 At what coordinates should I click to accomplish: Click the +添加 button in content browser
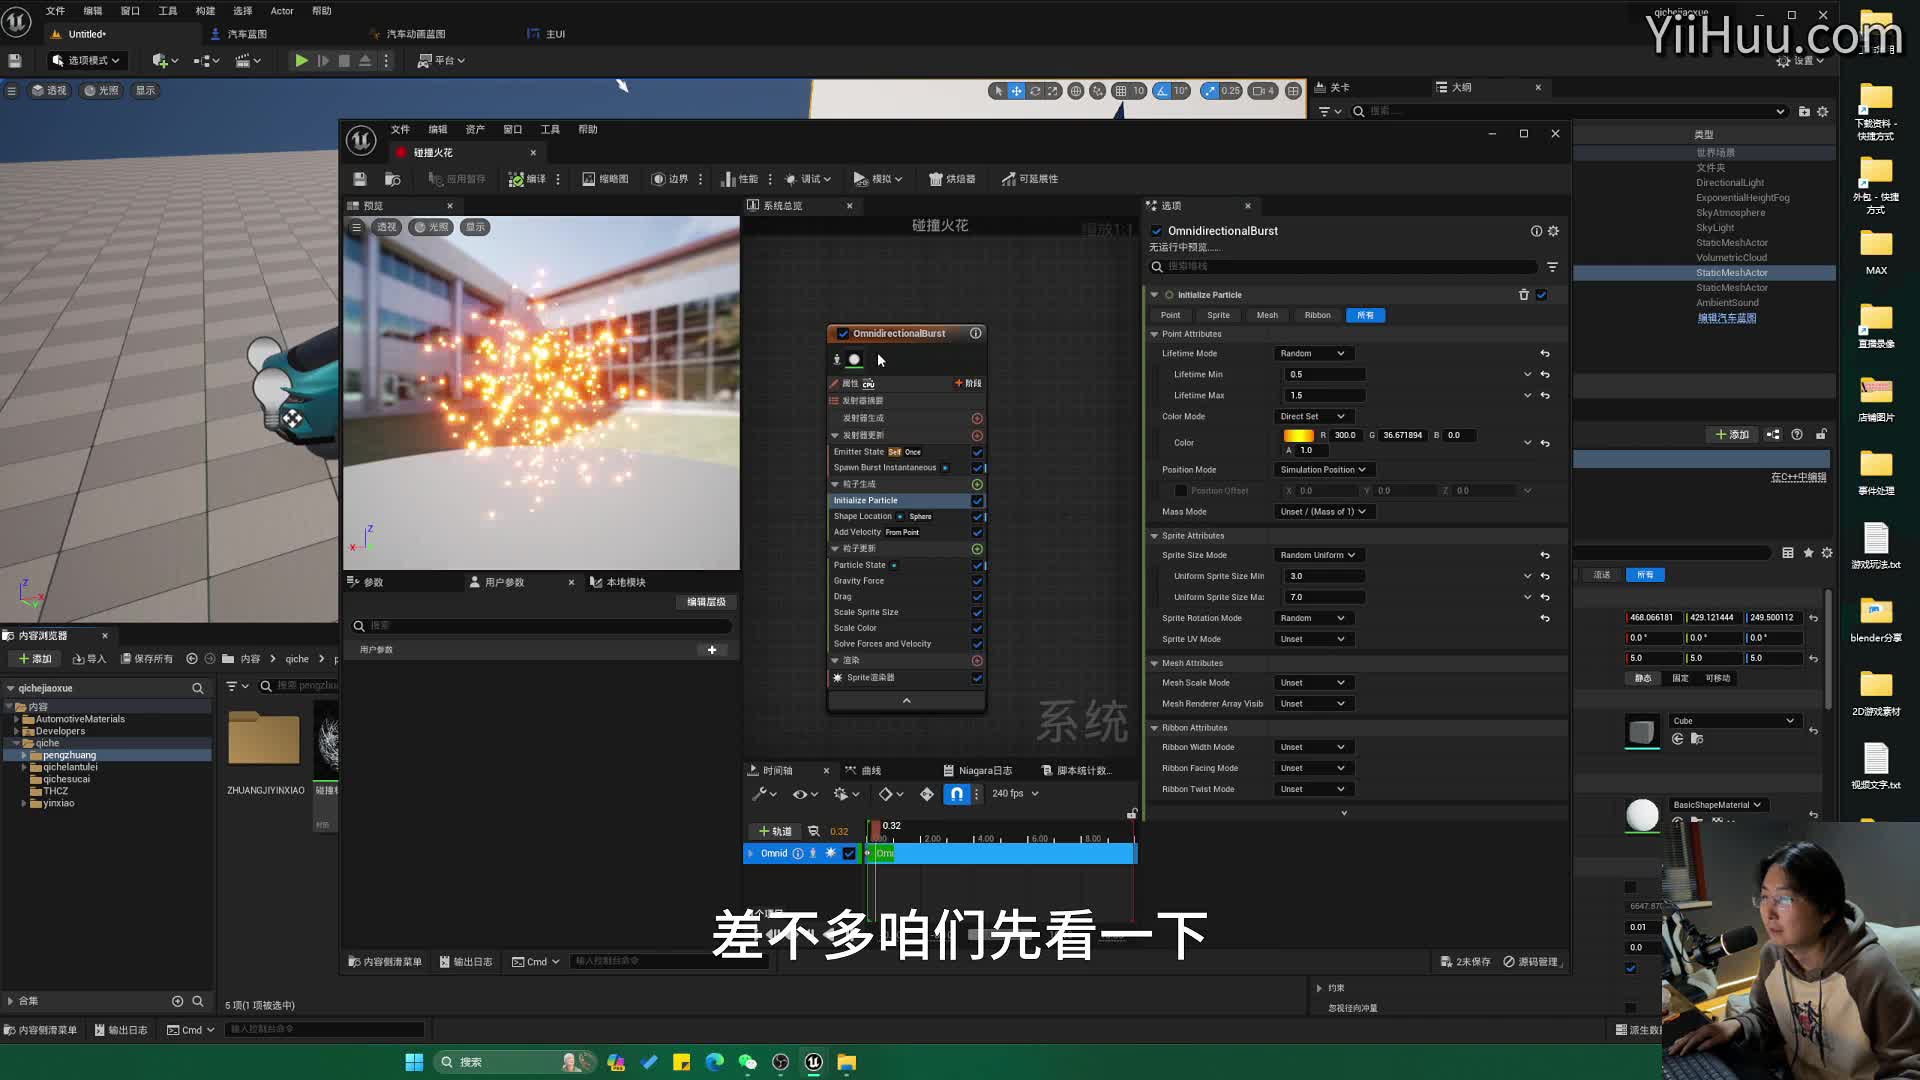[x=35, y=659]
